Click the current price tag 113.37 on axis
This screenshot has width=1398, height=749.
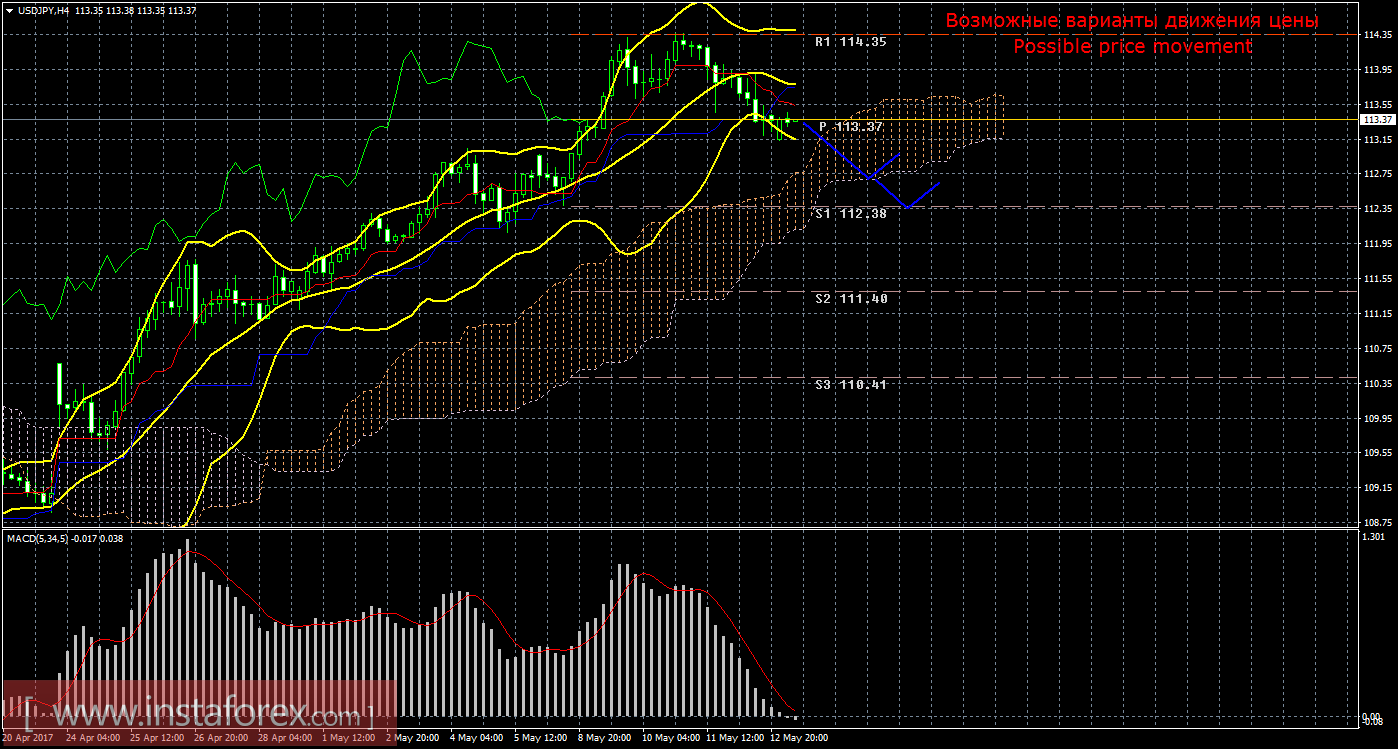point(1376,119)
